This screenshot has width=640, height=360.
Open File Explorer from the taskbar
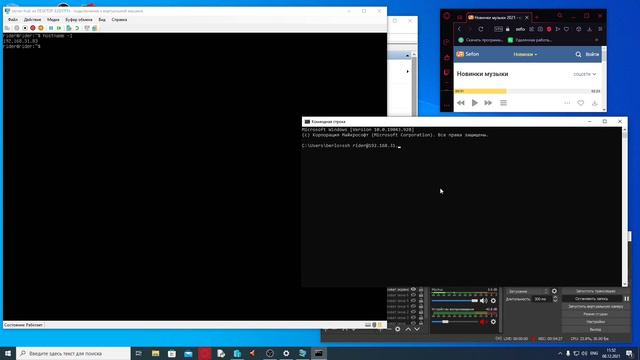(x=156, y=353)
